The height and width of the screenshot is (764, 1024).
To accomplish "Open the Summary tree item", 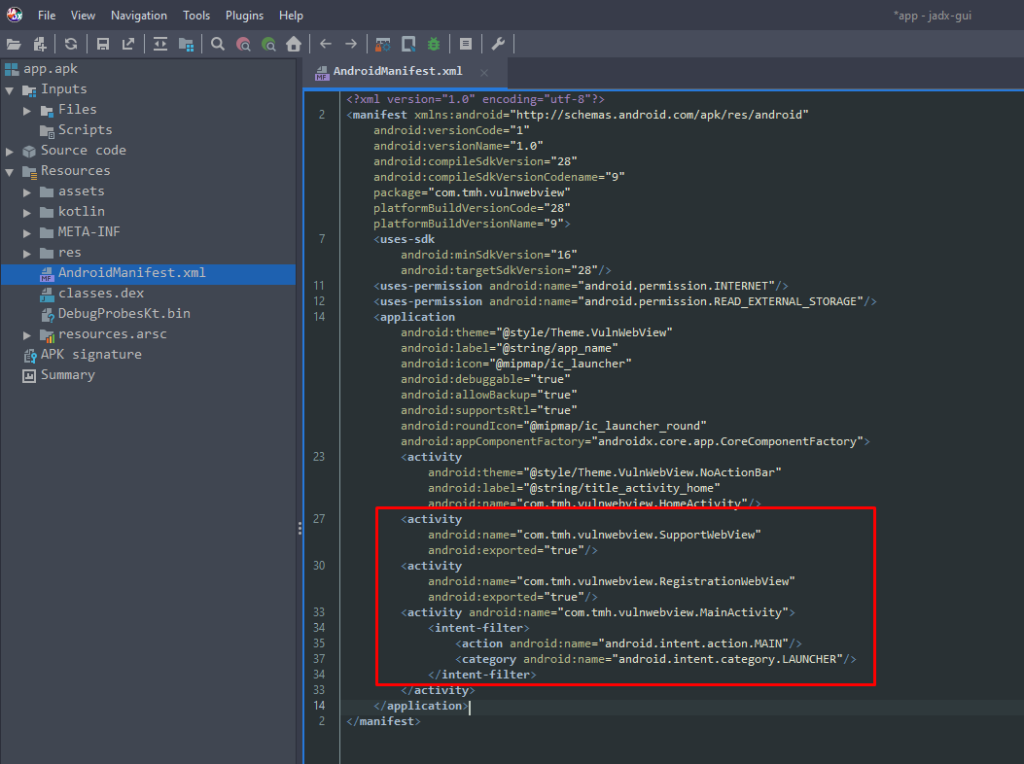I will click(67, 375).
